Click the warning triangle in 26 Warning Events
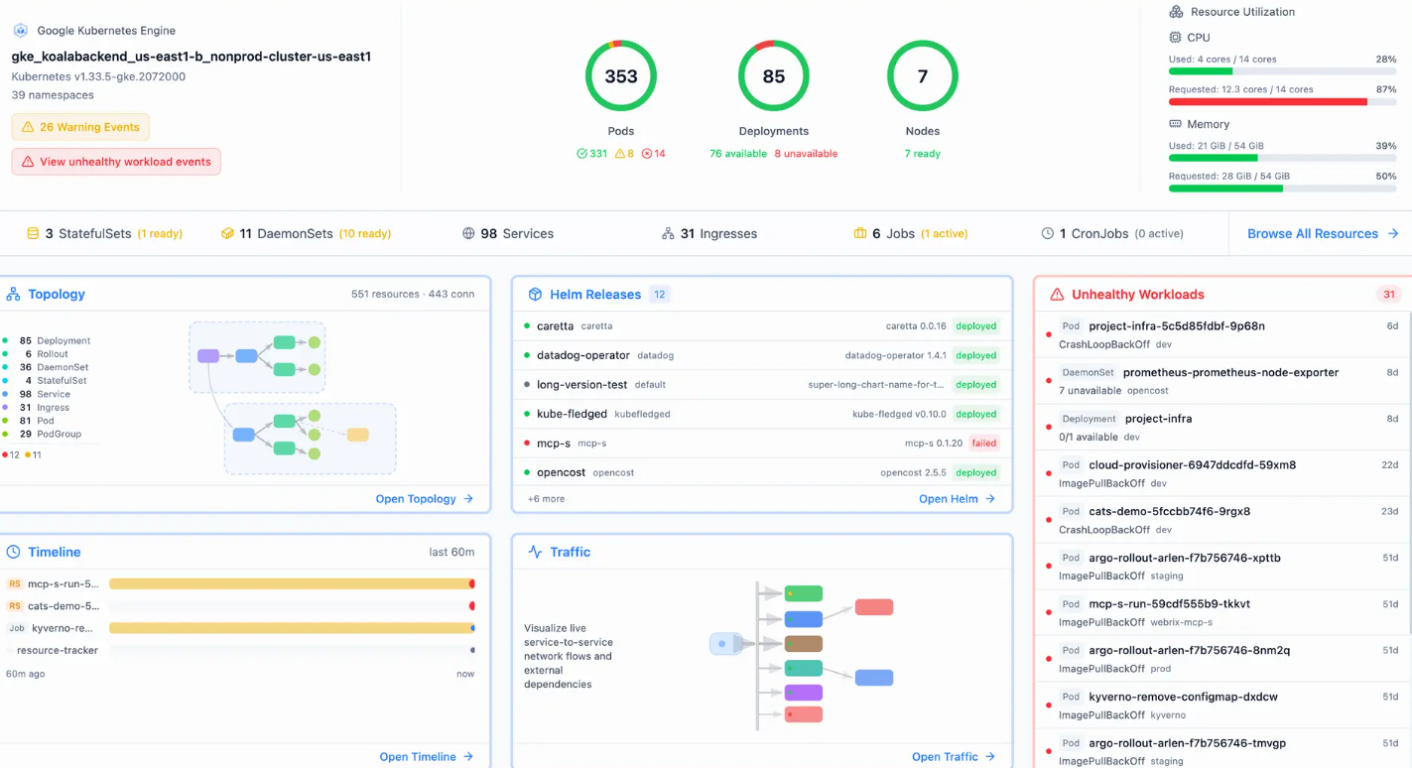Image resolution: width=1412 pixels, height=768 pixels. [x=26, y=127]
